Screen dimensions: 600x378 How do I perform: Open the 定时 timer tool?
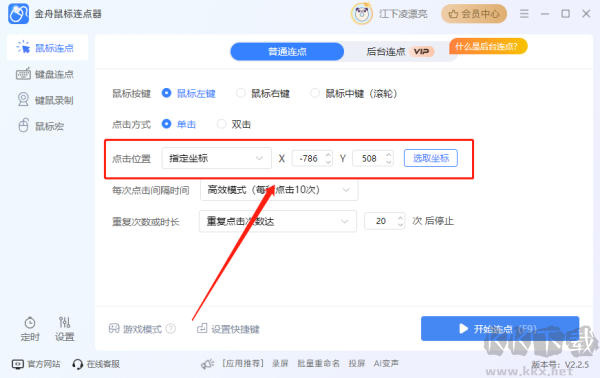tap(30, 329)
